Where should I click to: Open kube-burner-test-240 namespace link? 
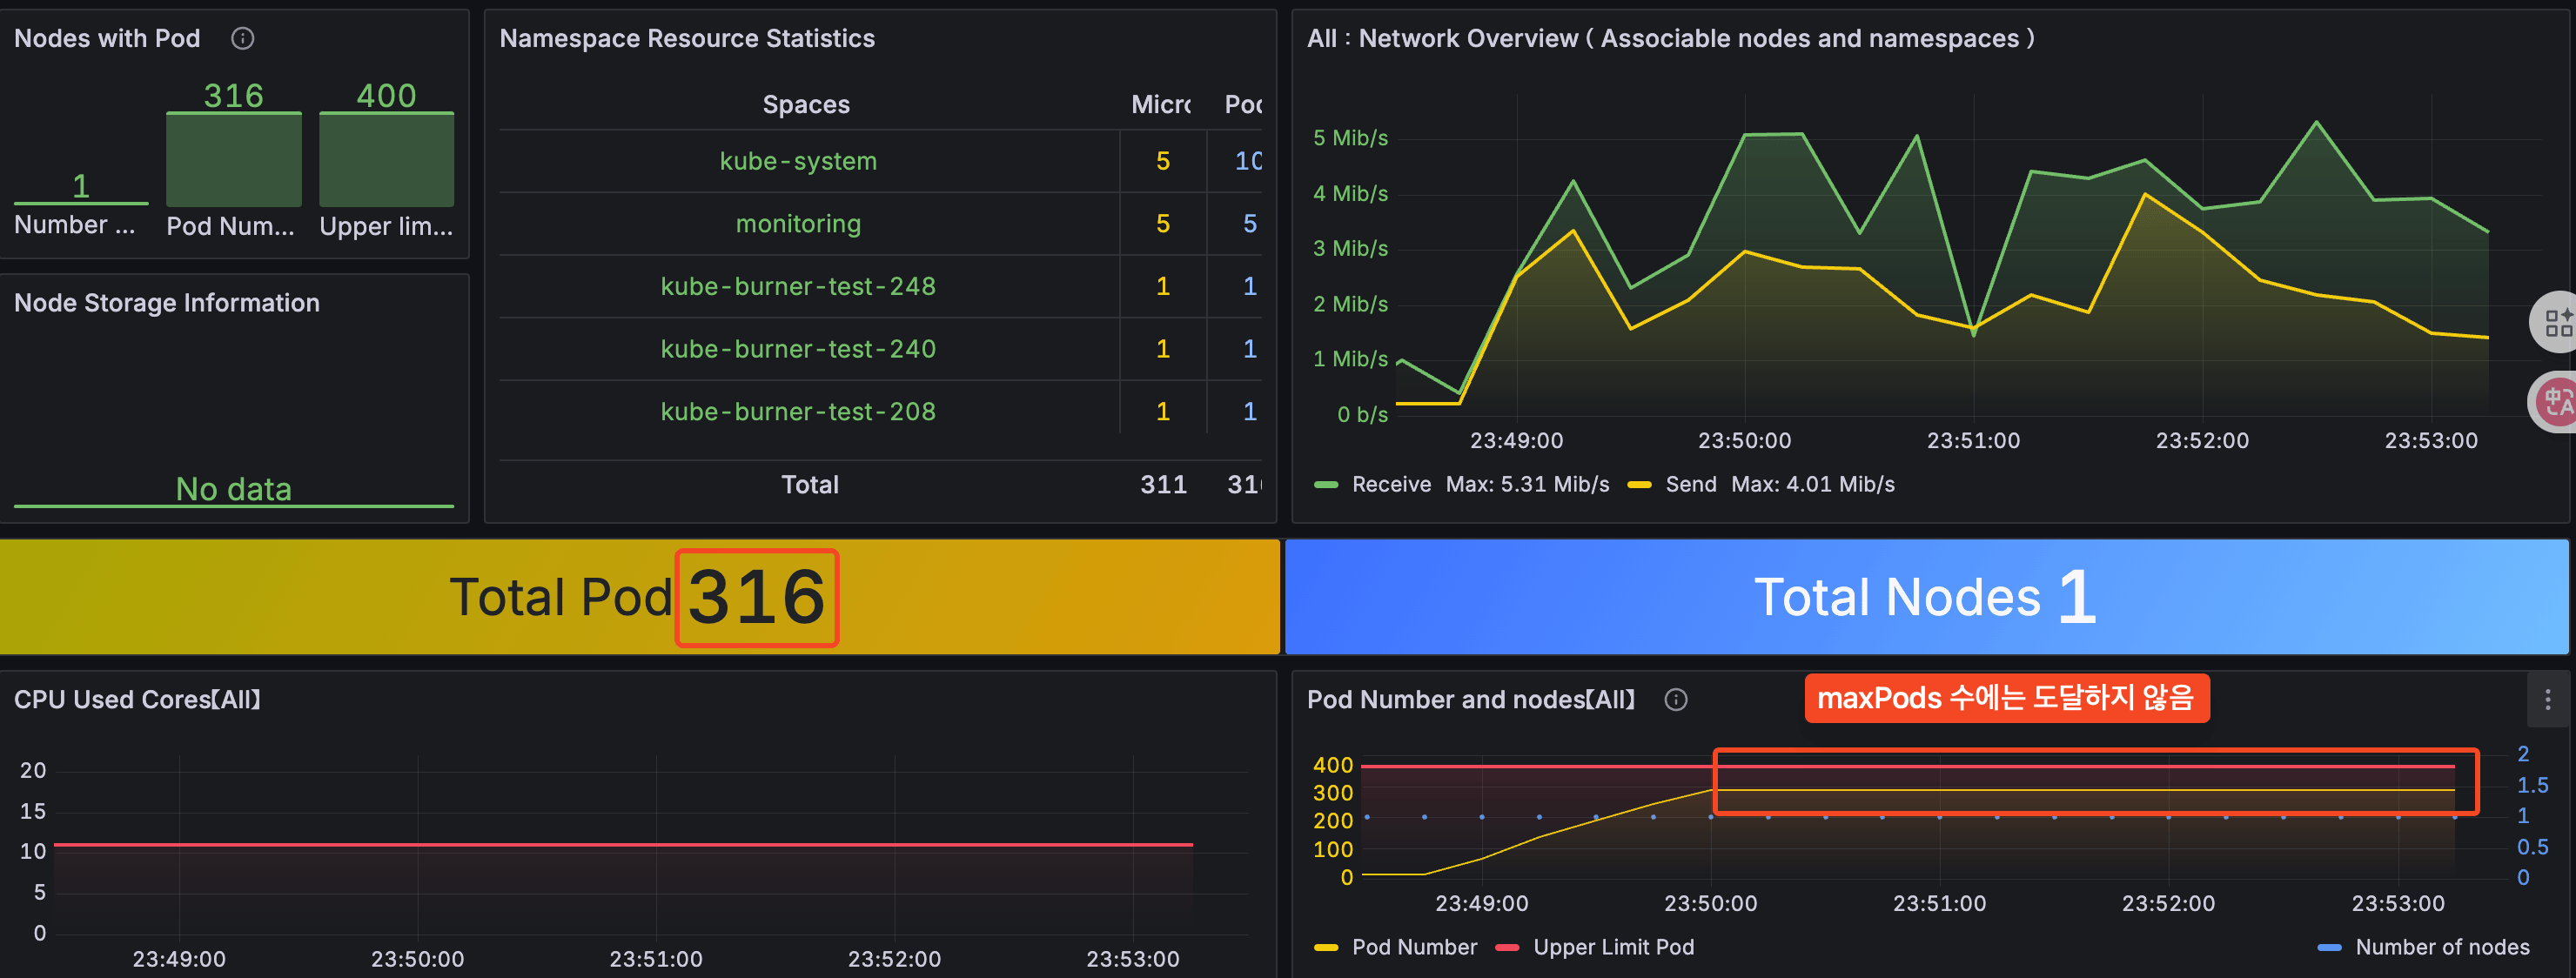pyautogui.click(x=798, y=349)
